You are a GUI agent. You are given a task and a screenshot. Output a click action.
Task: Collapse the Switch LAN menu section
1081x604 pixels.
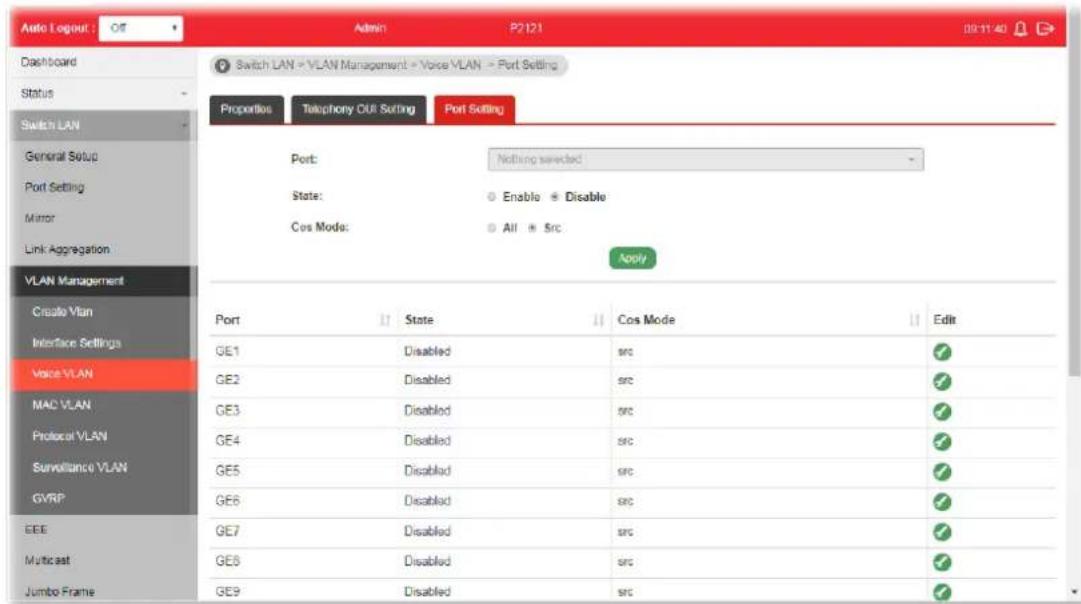[x=103, y=125]
